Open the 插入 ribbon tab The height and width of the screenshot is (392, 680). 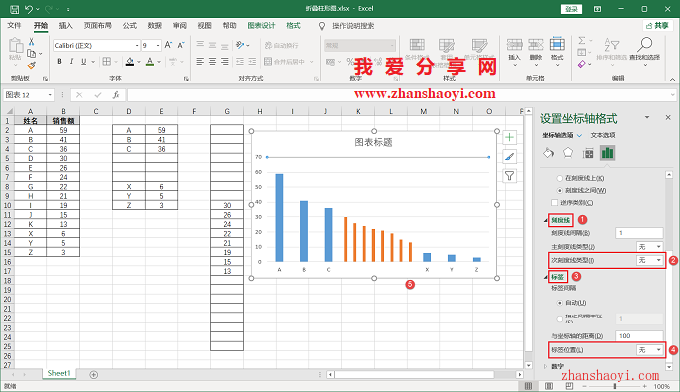click(65, 26)
